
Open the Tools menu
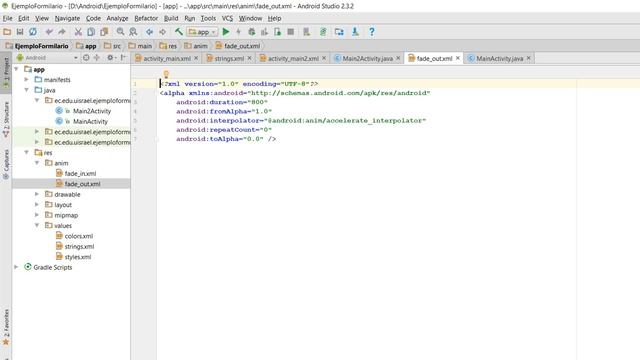(208, 18)
